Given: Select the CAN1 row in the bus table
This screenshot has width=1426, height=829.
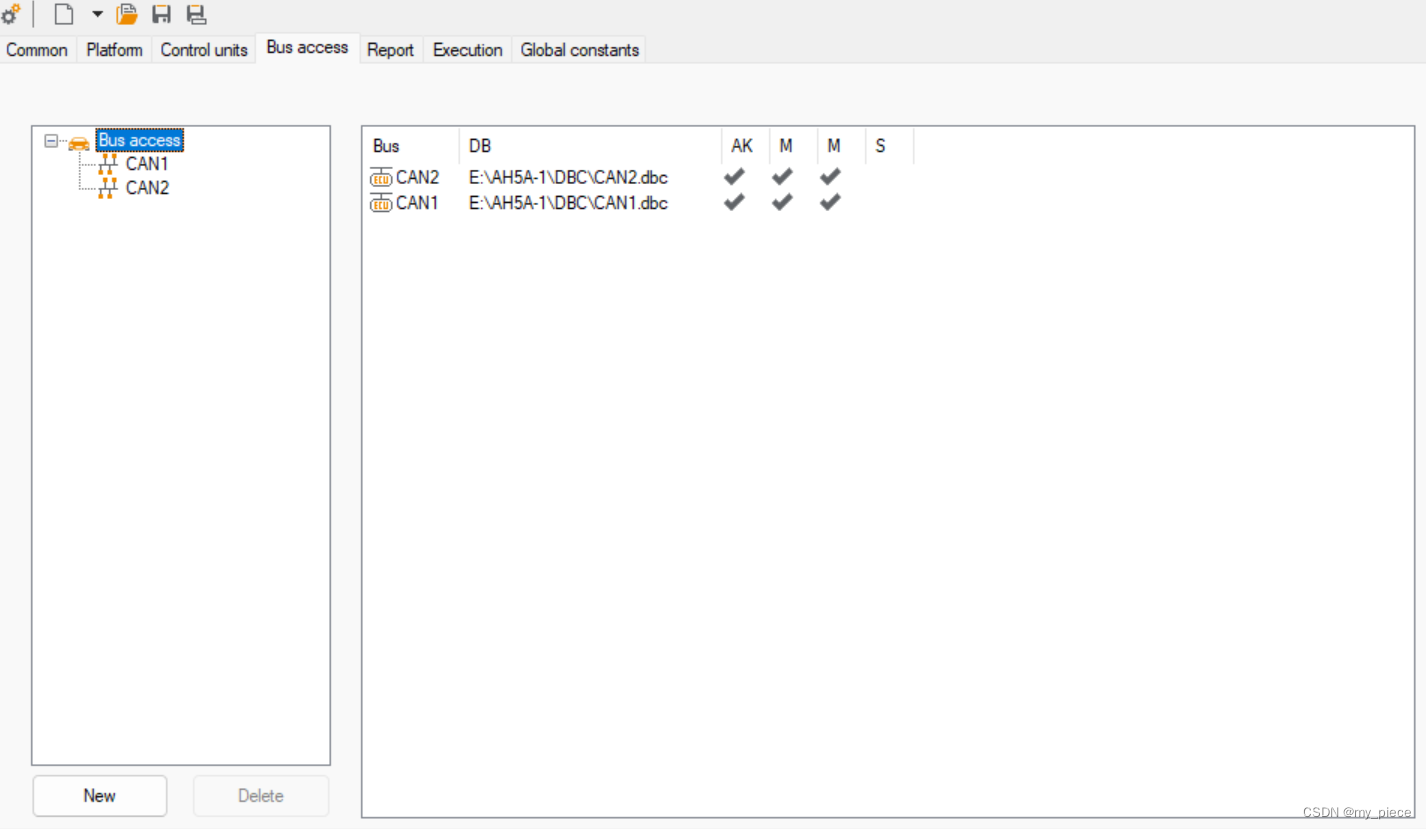Looking at the screenshot, I should pos(567,202).
